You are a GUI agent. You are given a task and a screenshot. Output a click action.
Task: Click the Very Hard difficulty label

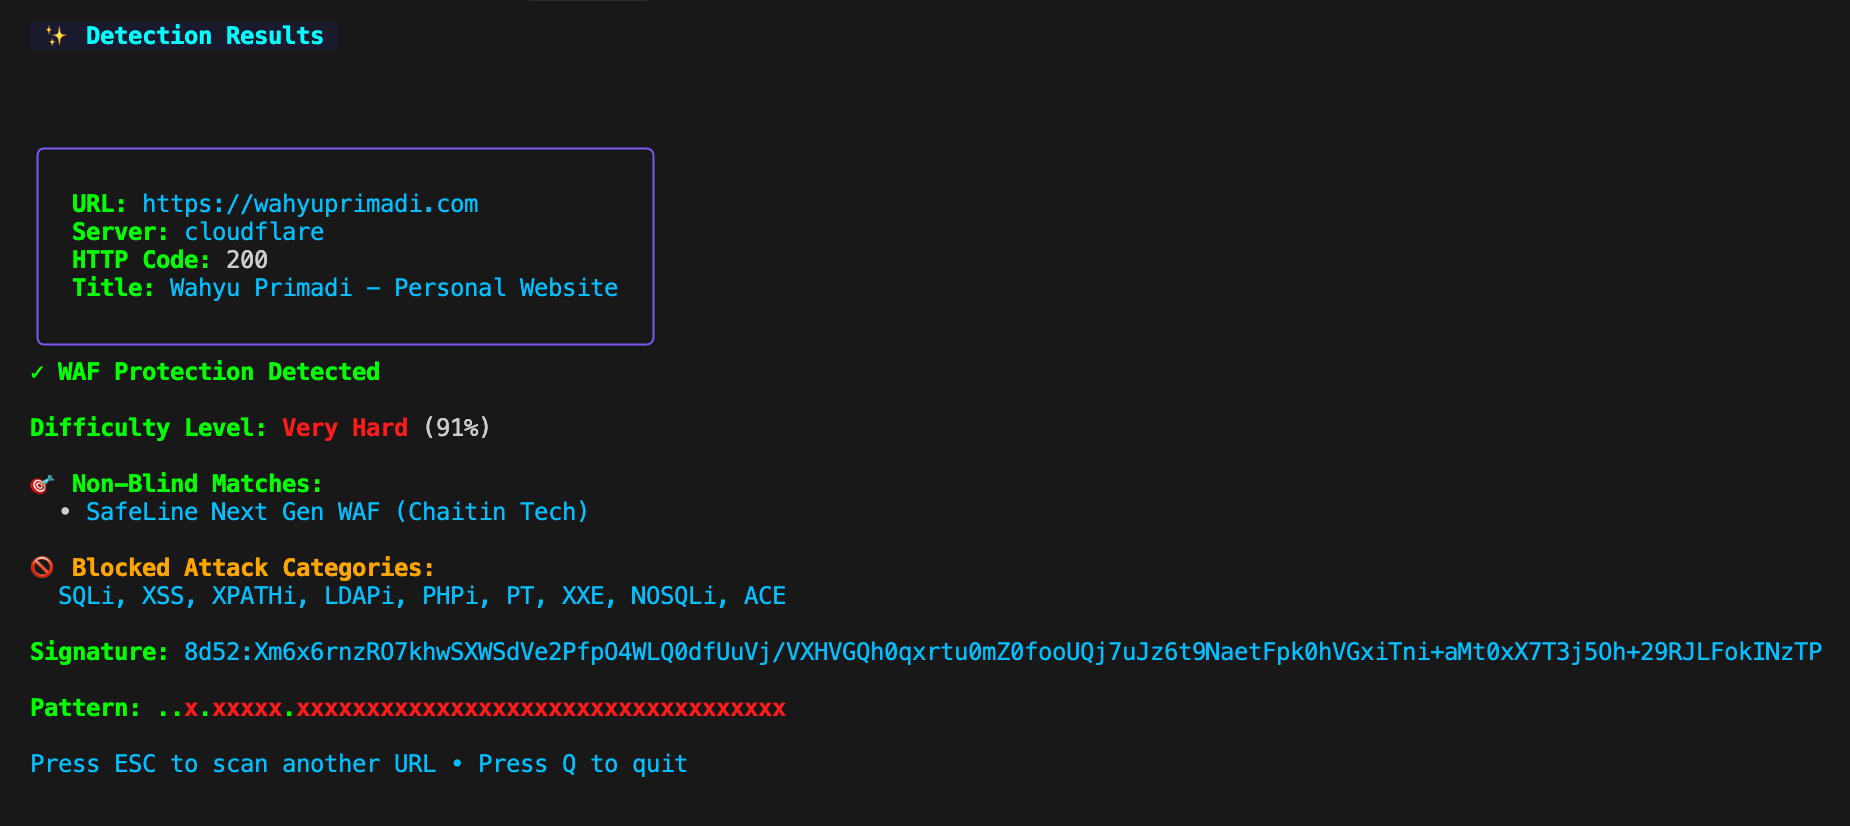(x=345, y=428)
